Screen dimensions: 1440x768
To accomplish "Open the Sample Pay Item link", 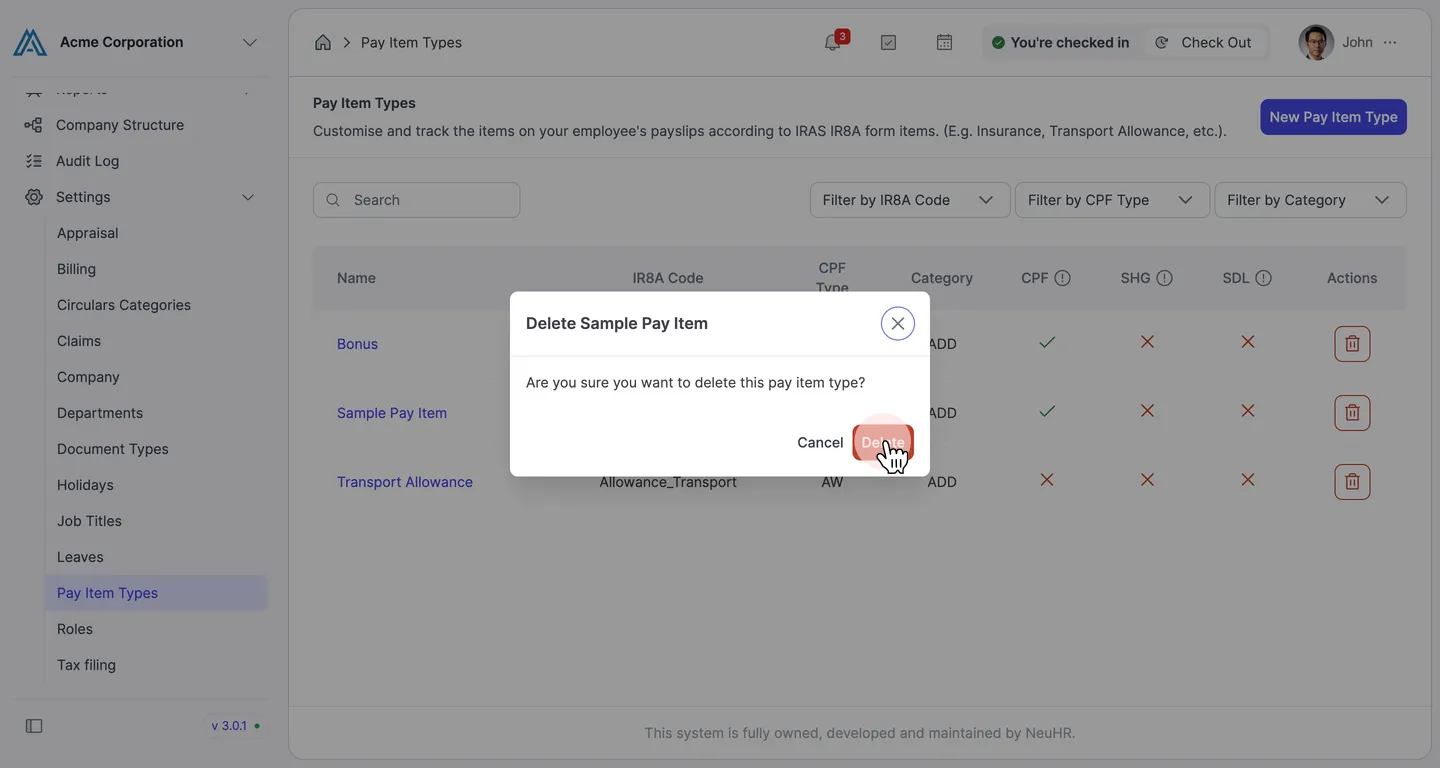I will (392, 413).
